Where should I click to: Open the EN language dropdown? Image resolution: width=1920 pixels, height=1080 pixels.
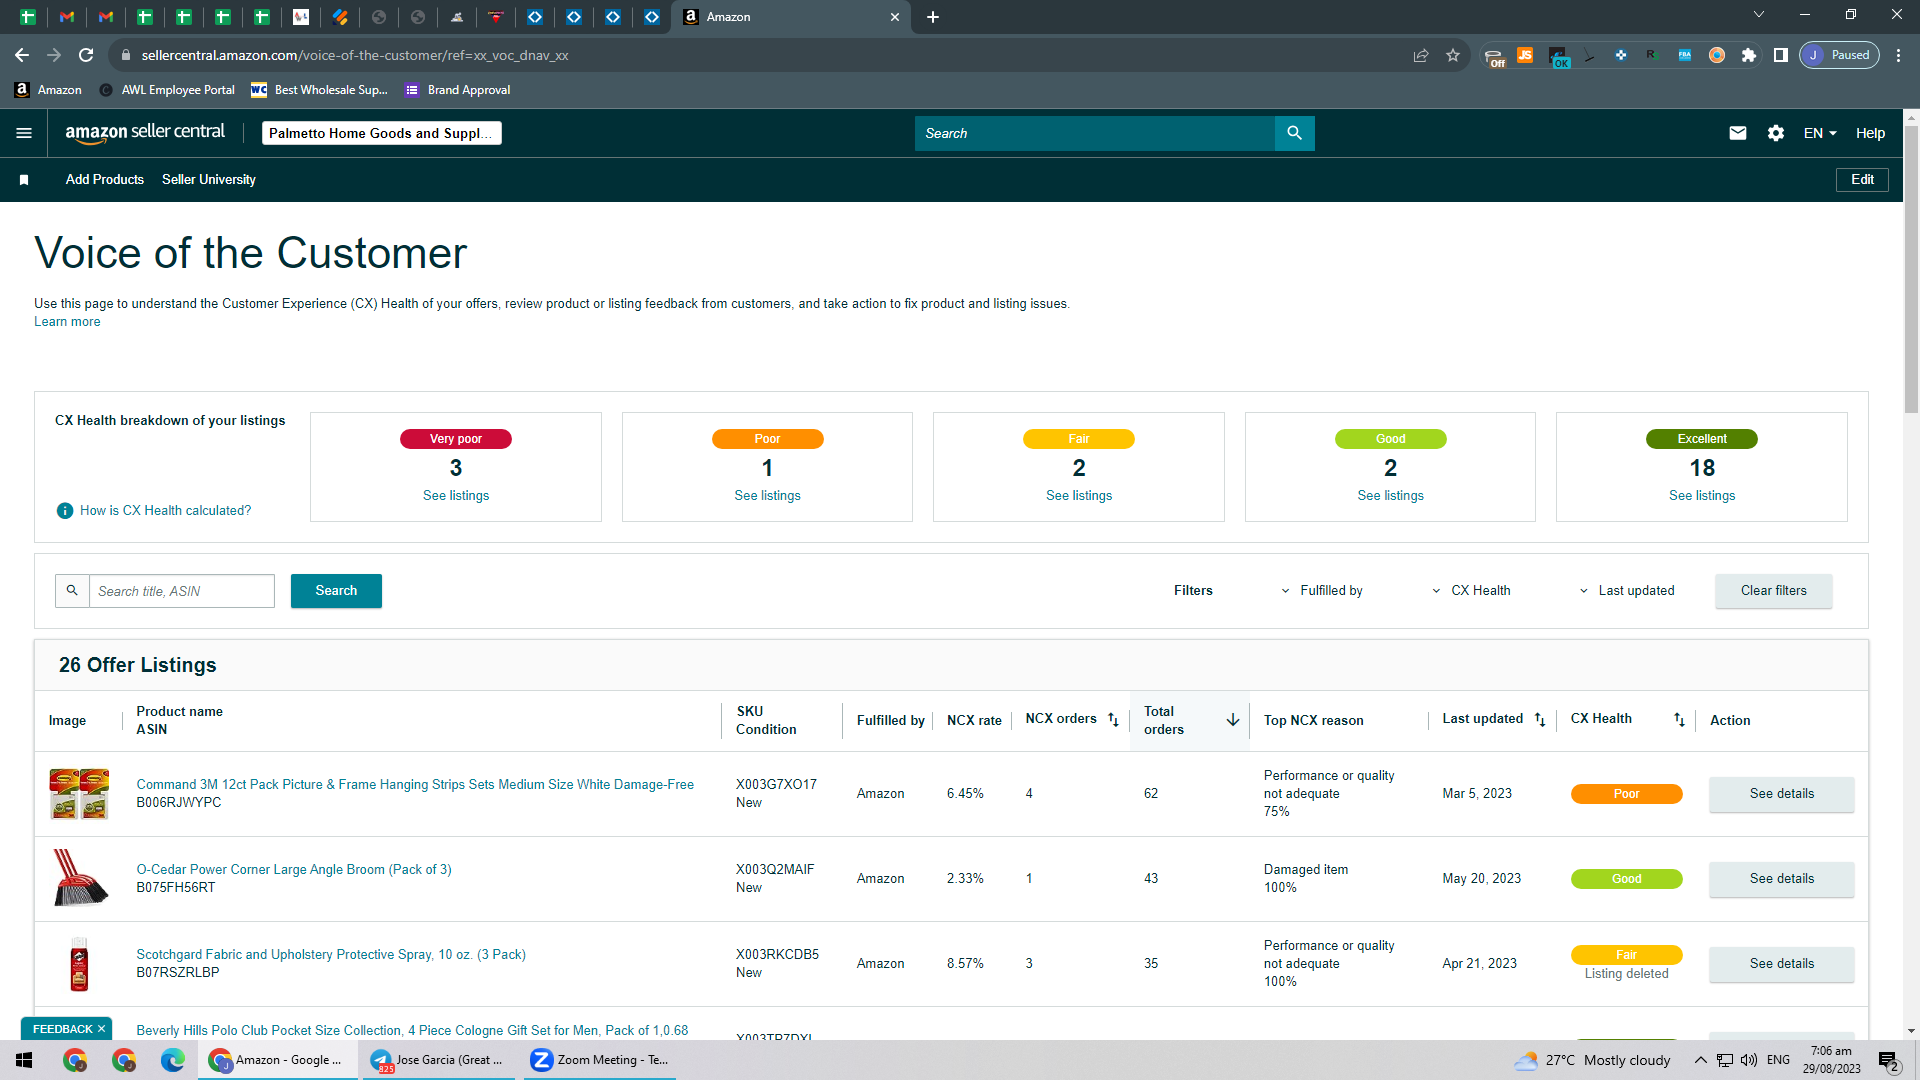pos(1820,133)
